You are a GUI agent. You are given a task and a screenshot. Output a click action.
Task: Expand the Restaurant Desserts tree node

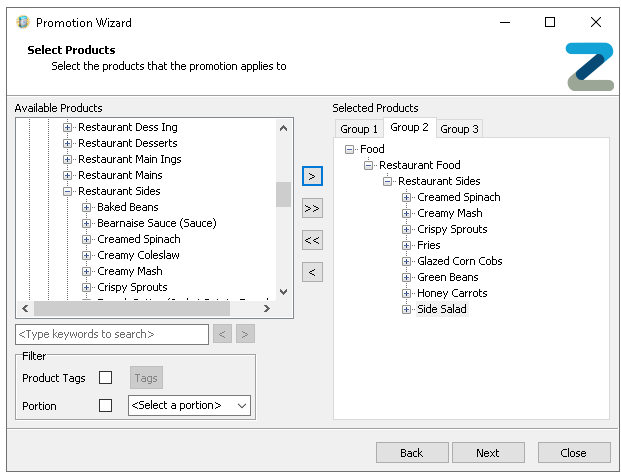(x=68, y=143)
